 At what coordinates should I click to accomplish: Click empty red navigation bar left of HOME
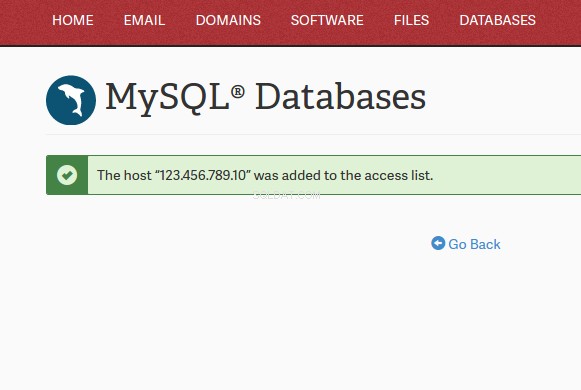pyautogui.click(x=24, y=21)
